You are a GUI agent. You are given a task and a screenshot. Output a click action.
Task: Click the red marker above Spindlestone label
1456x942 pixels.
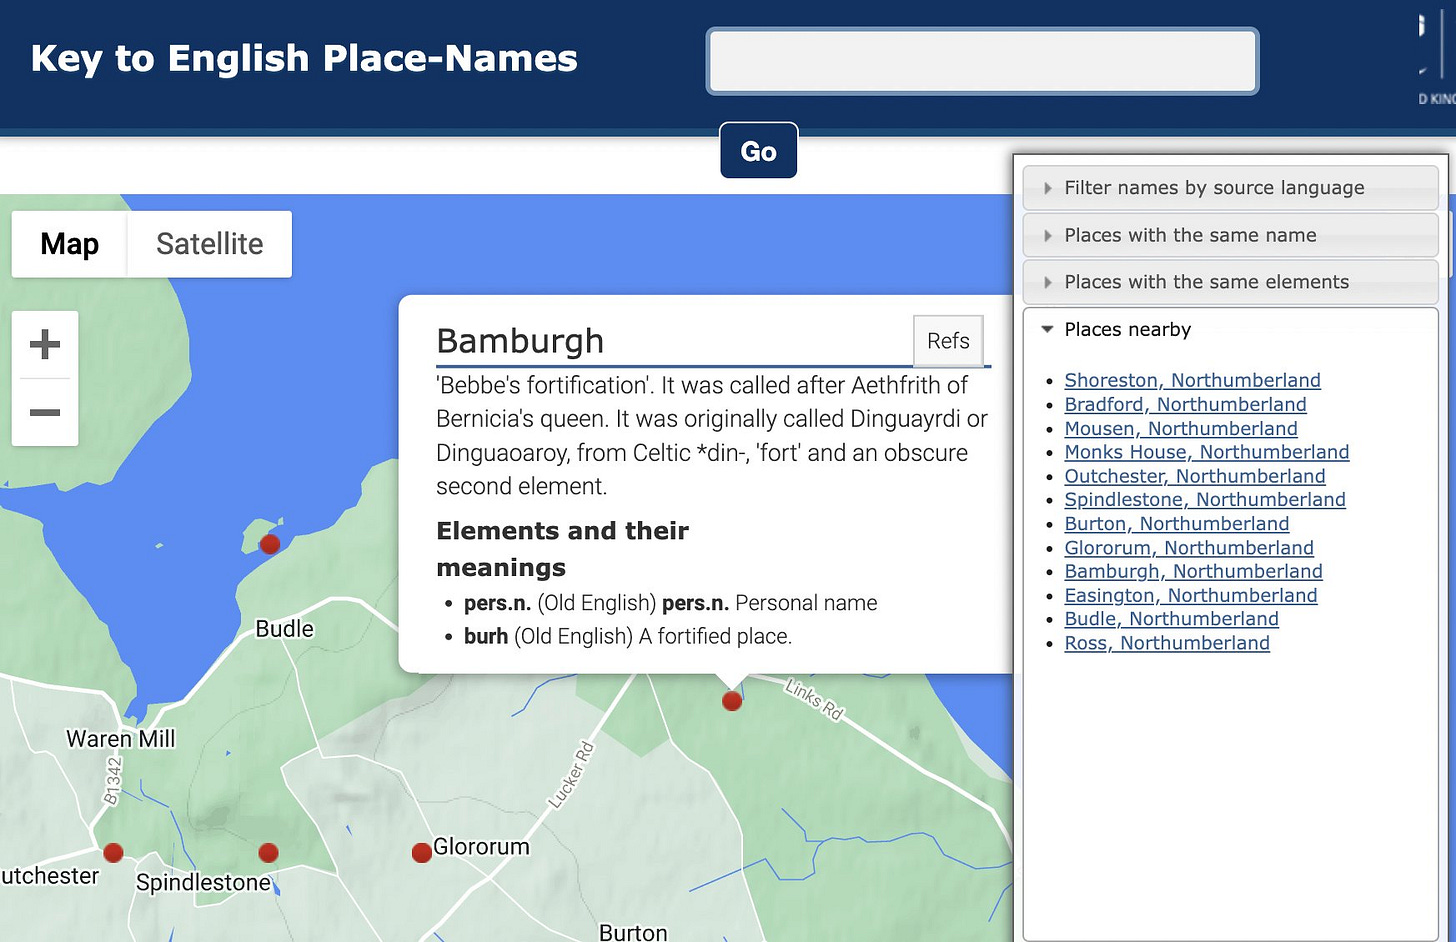[x=268, y=853]
